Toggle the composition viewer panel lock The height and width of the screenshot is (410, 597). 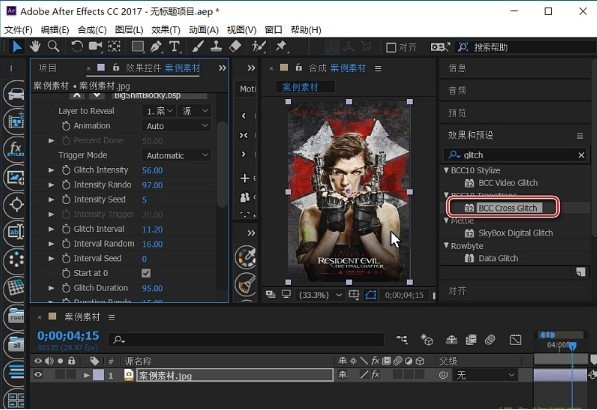[298, 67]
